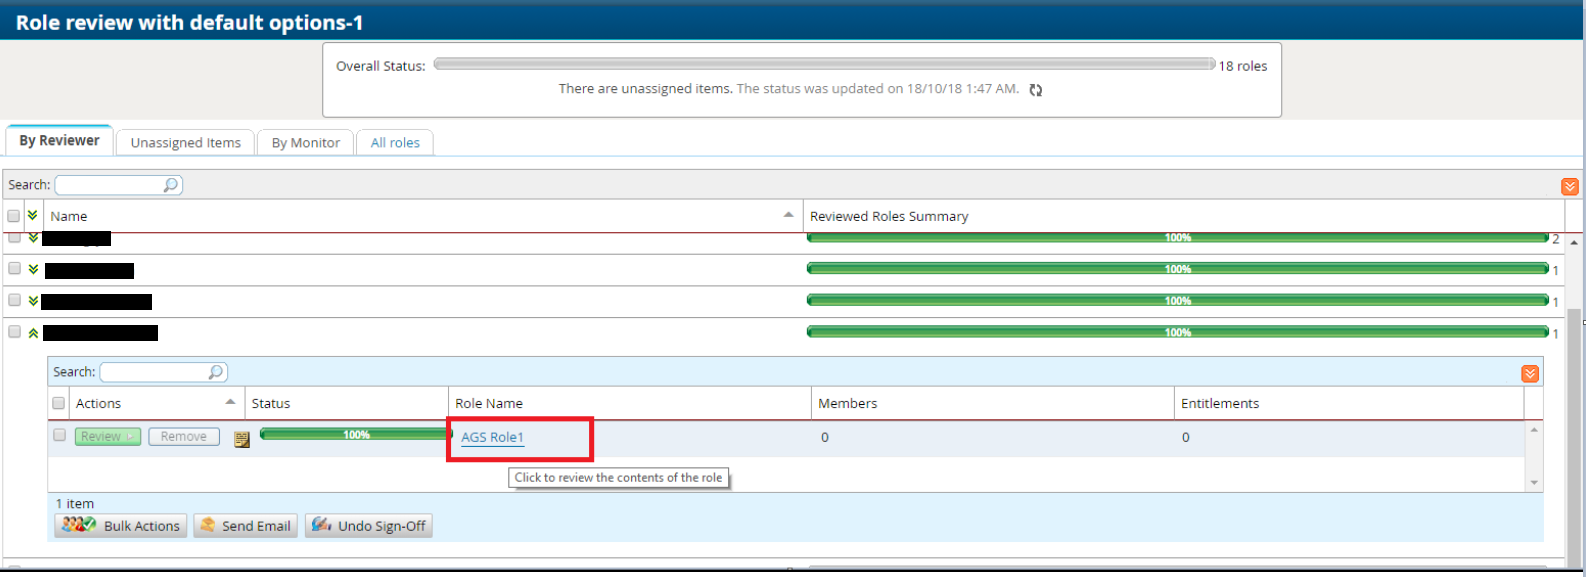Image resolution: width=1586 pixels, height=577 pixels.
Task: Click the green Review button
Action: (107, 437)
